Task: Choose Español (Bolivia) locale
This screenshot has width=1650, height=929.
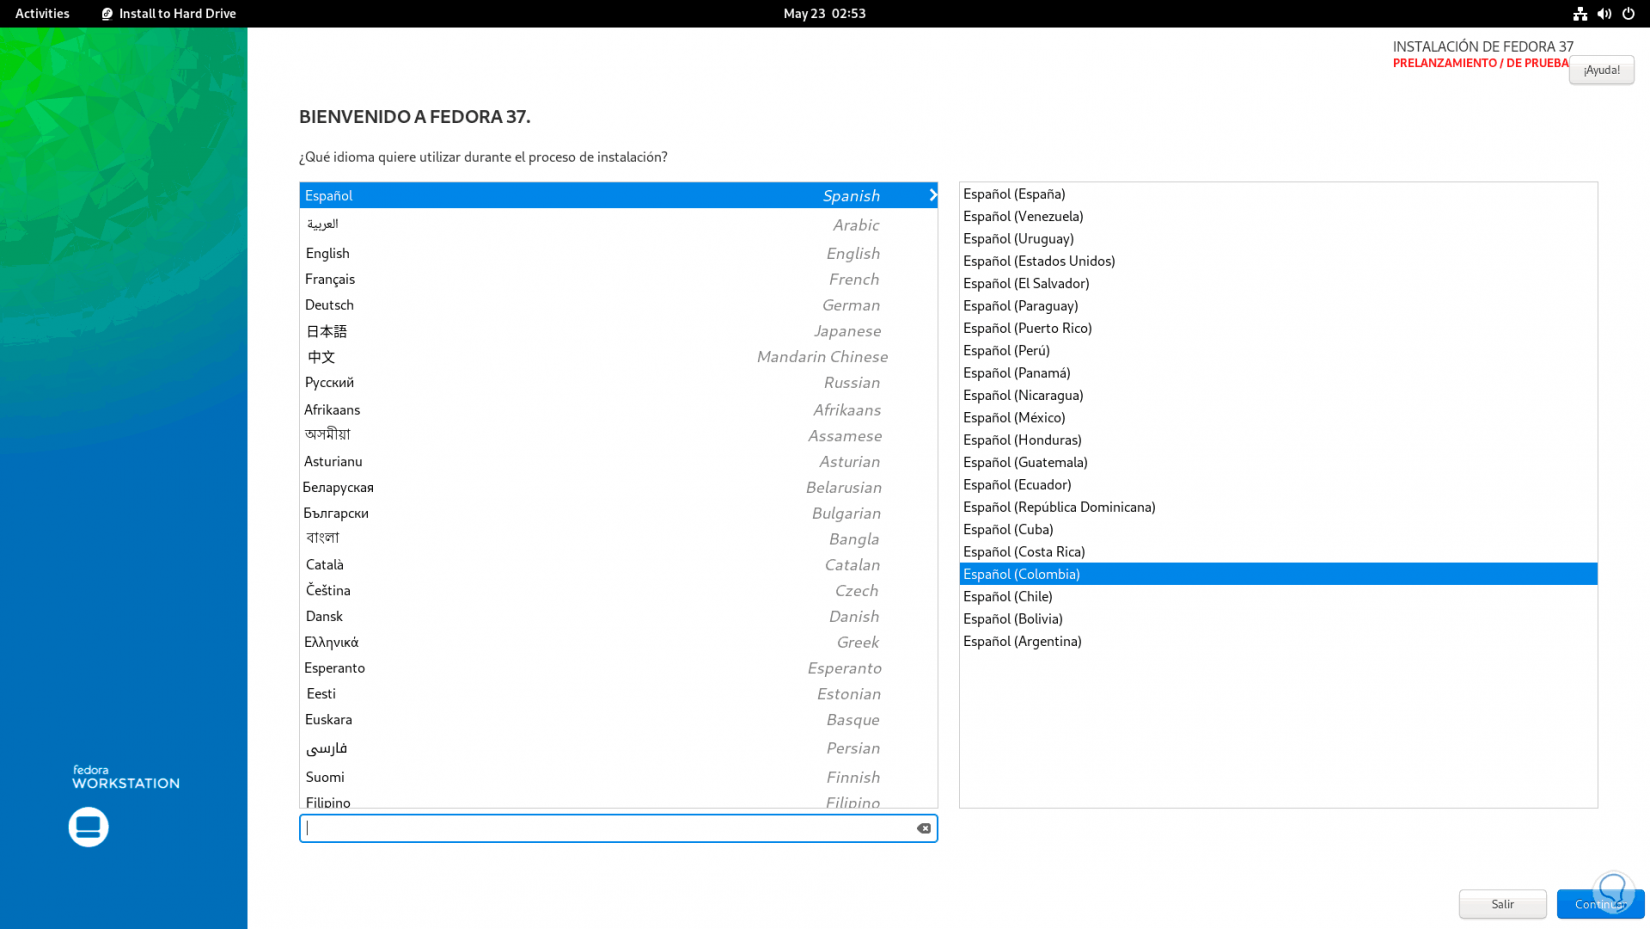Action: point(1278,619)
